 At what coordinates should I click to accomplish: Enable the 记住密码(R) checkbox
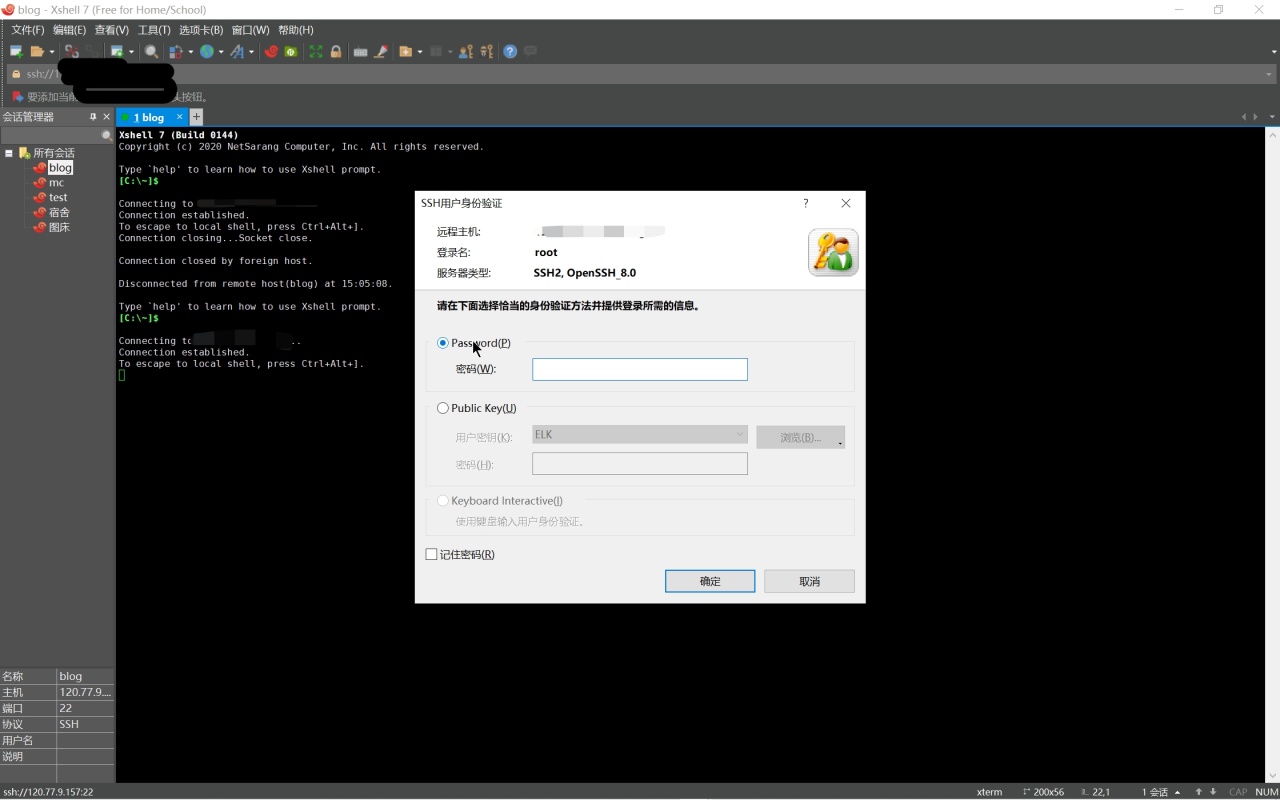tap(432, 554)
